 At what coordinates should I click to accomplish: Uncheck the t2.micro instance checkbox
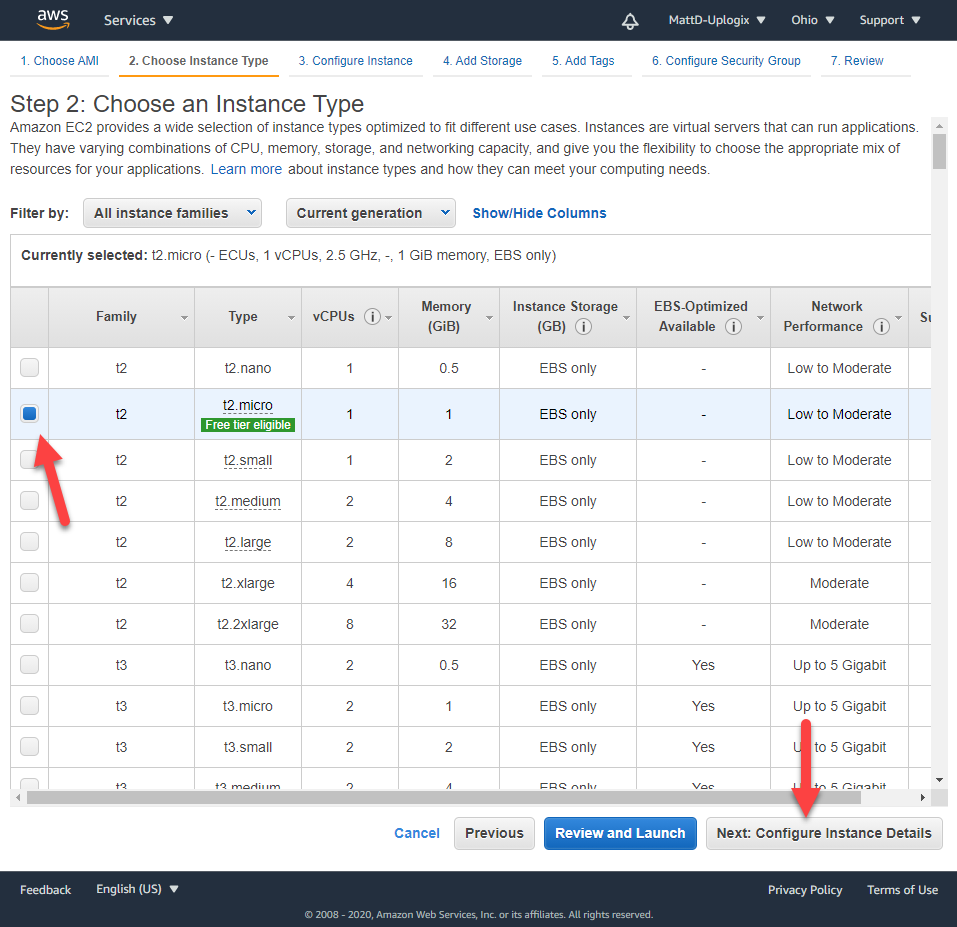coord(29,413)
